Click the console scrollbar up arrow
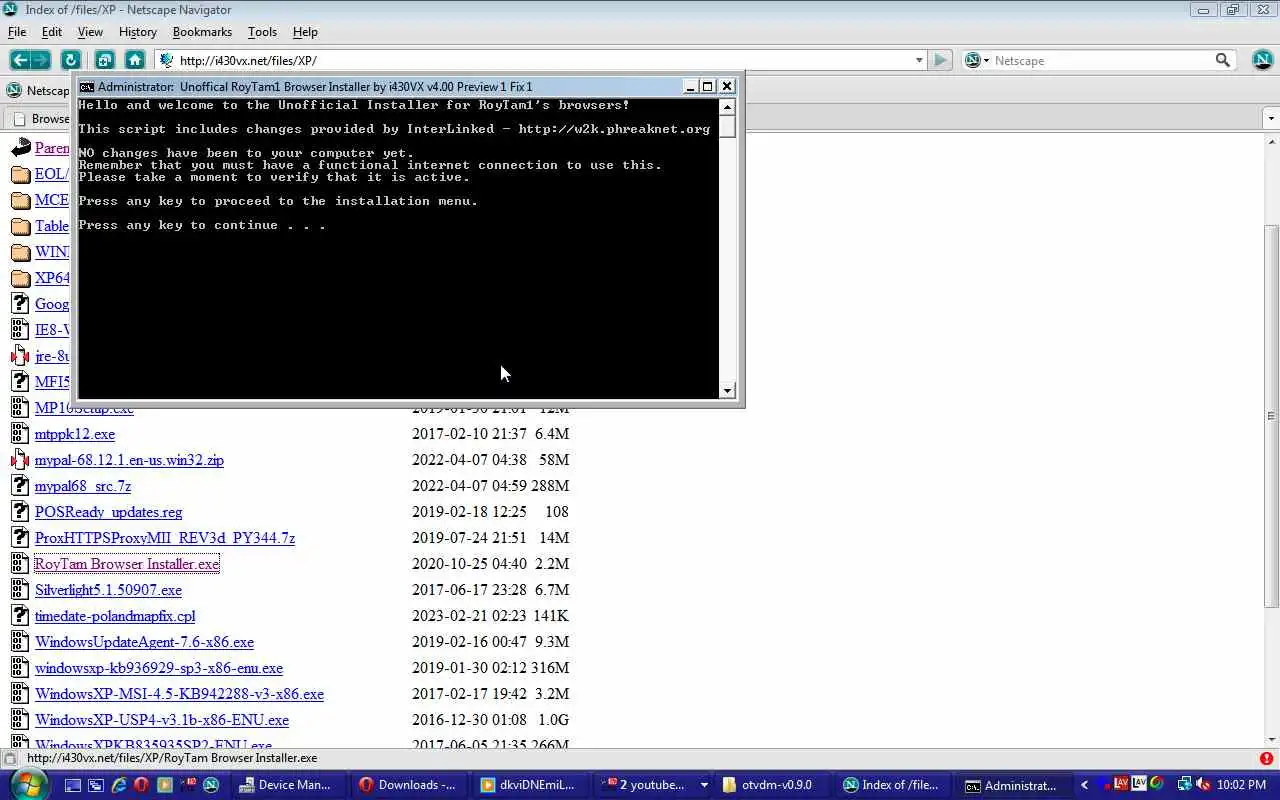 point(727,107)
